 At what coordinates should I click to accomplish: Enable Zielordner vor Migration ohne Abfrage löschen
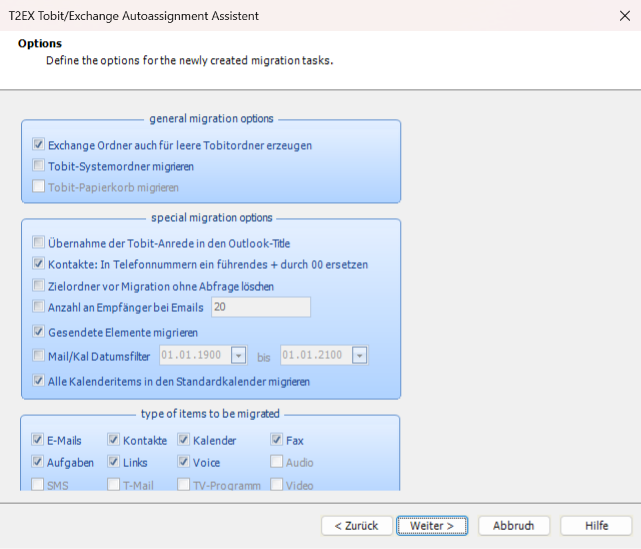click(38, 285)
